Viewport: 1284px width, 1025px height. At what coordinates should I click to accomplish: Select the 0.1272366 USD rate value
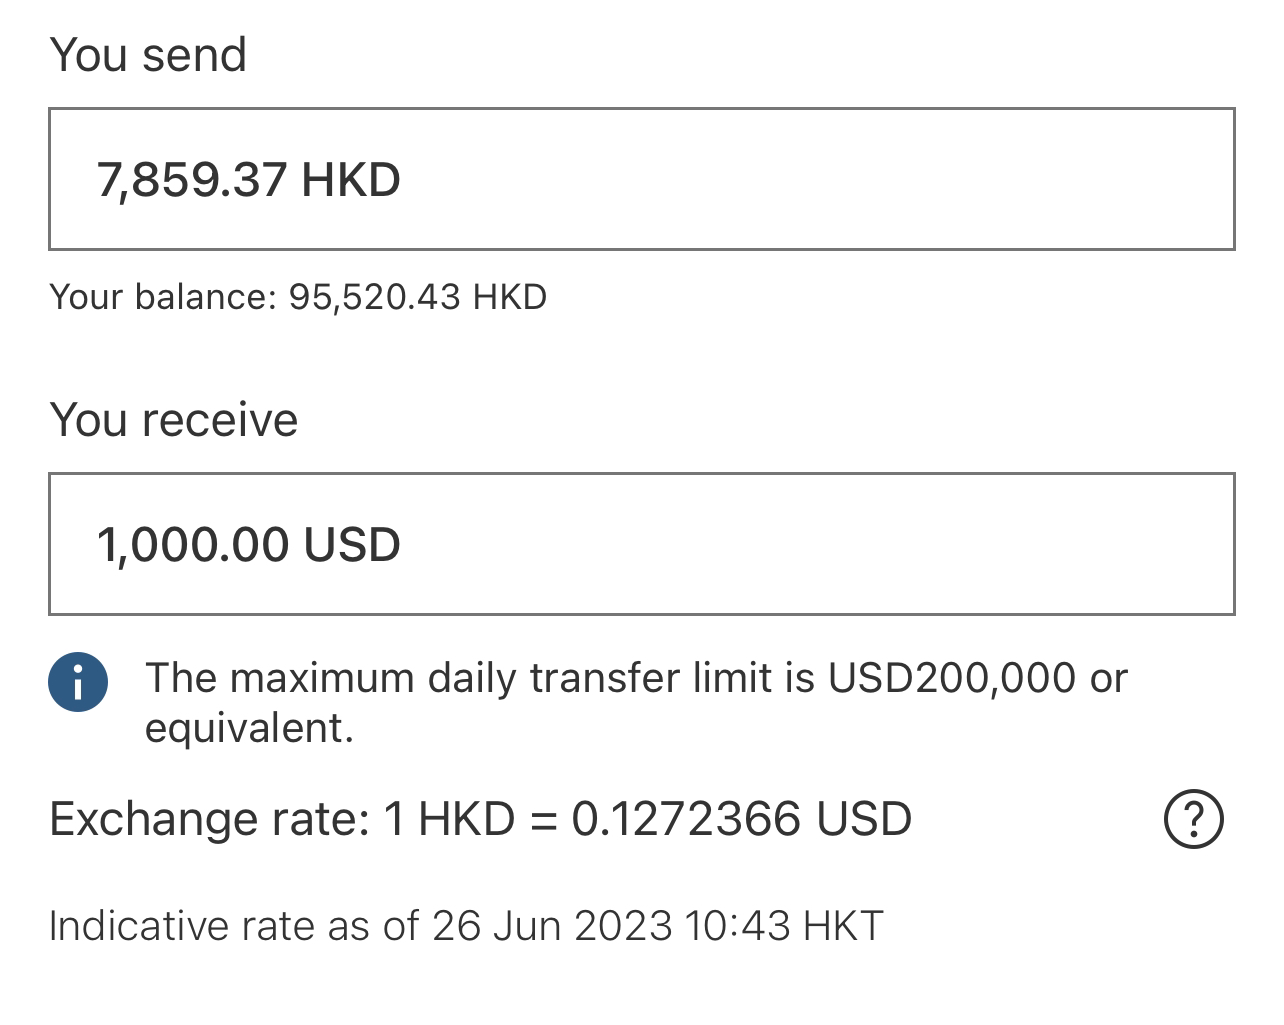(x=741, y=819)
